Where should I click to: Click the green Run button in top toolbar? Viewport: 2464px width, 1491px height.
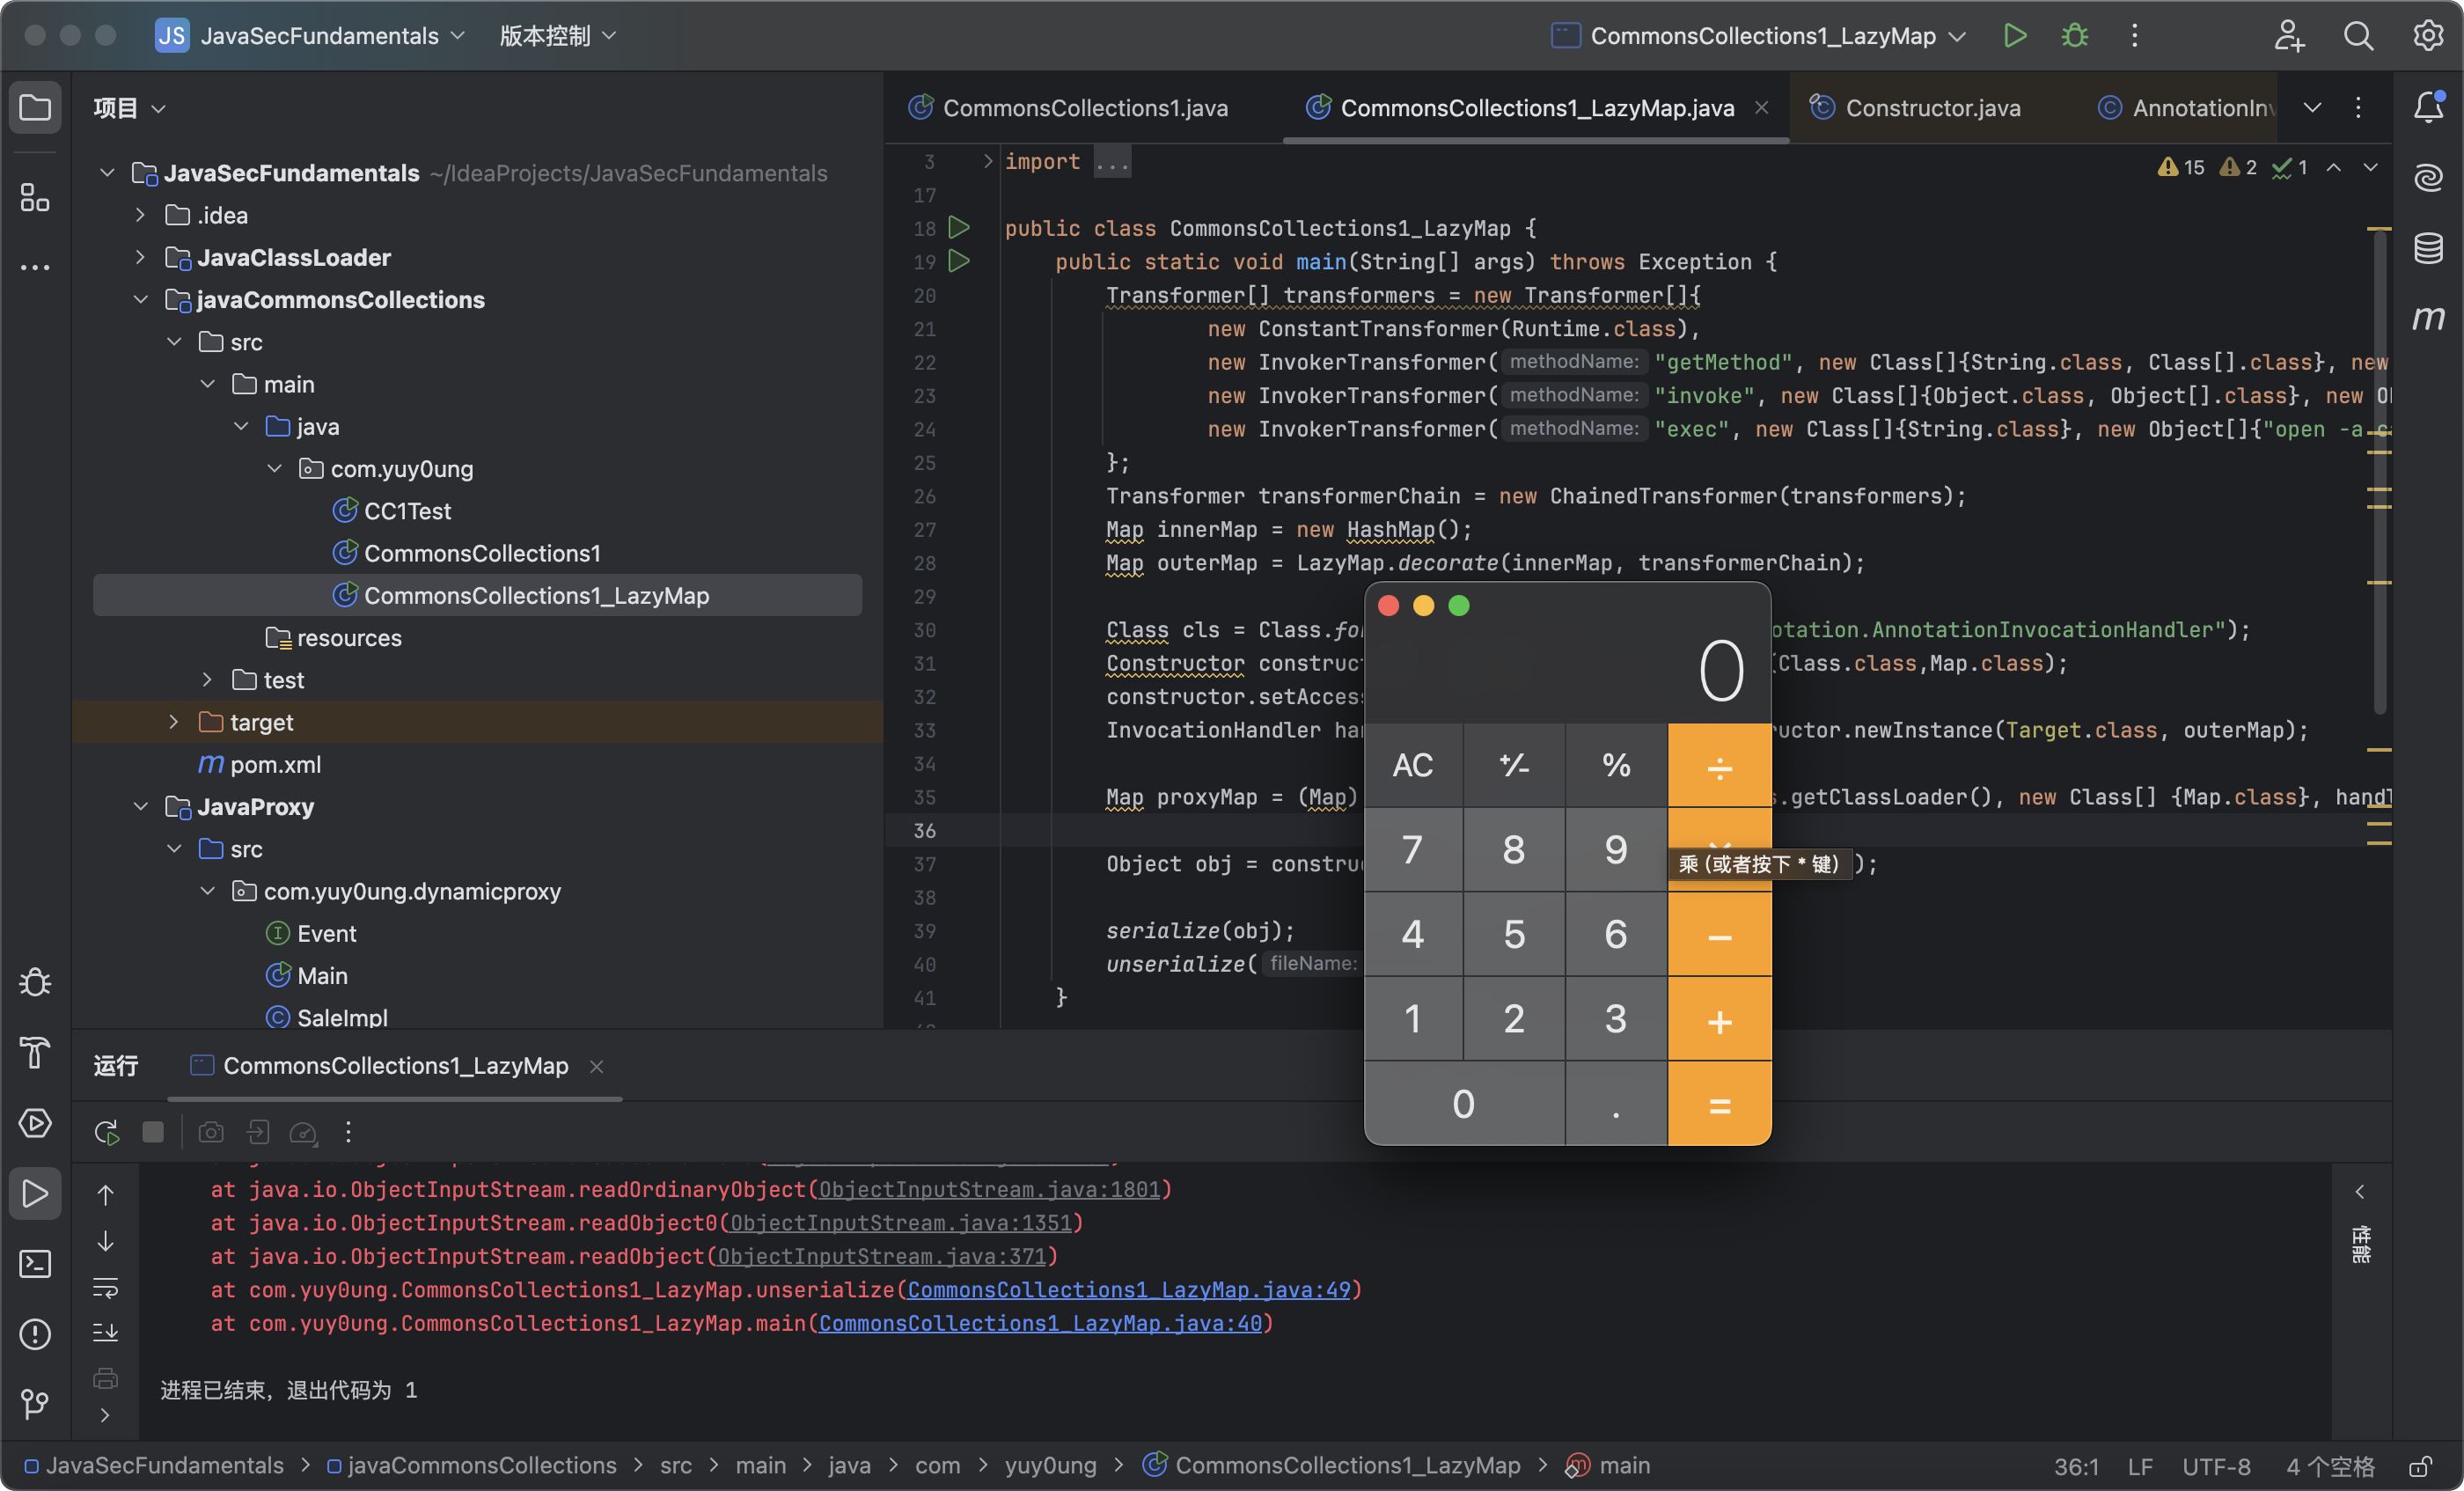2014,36
